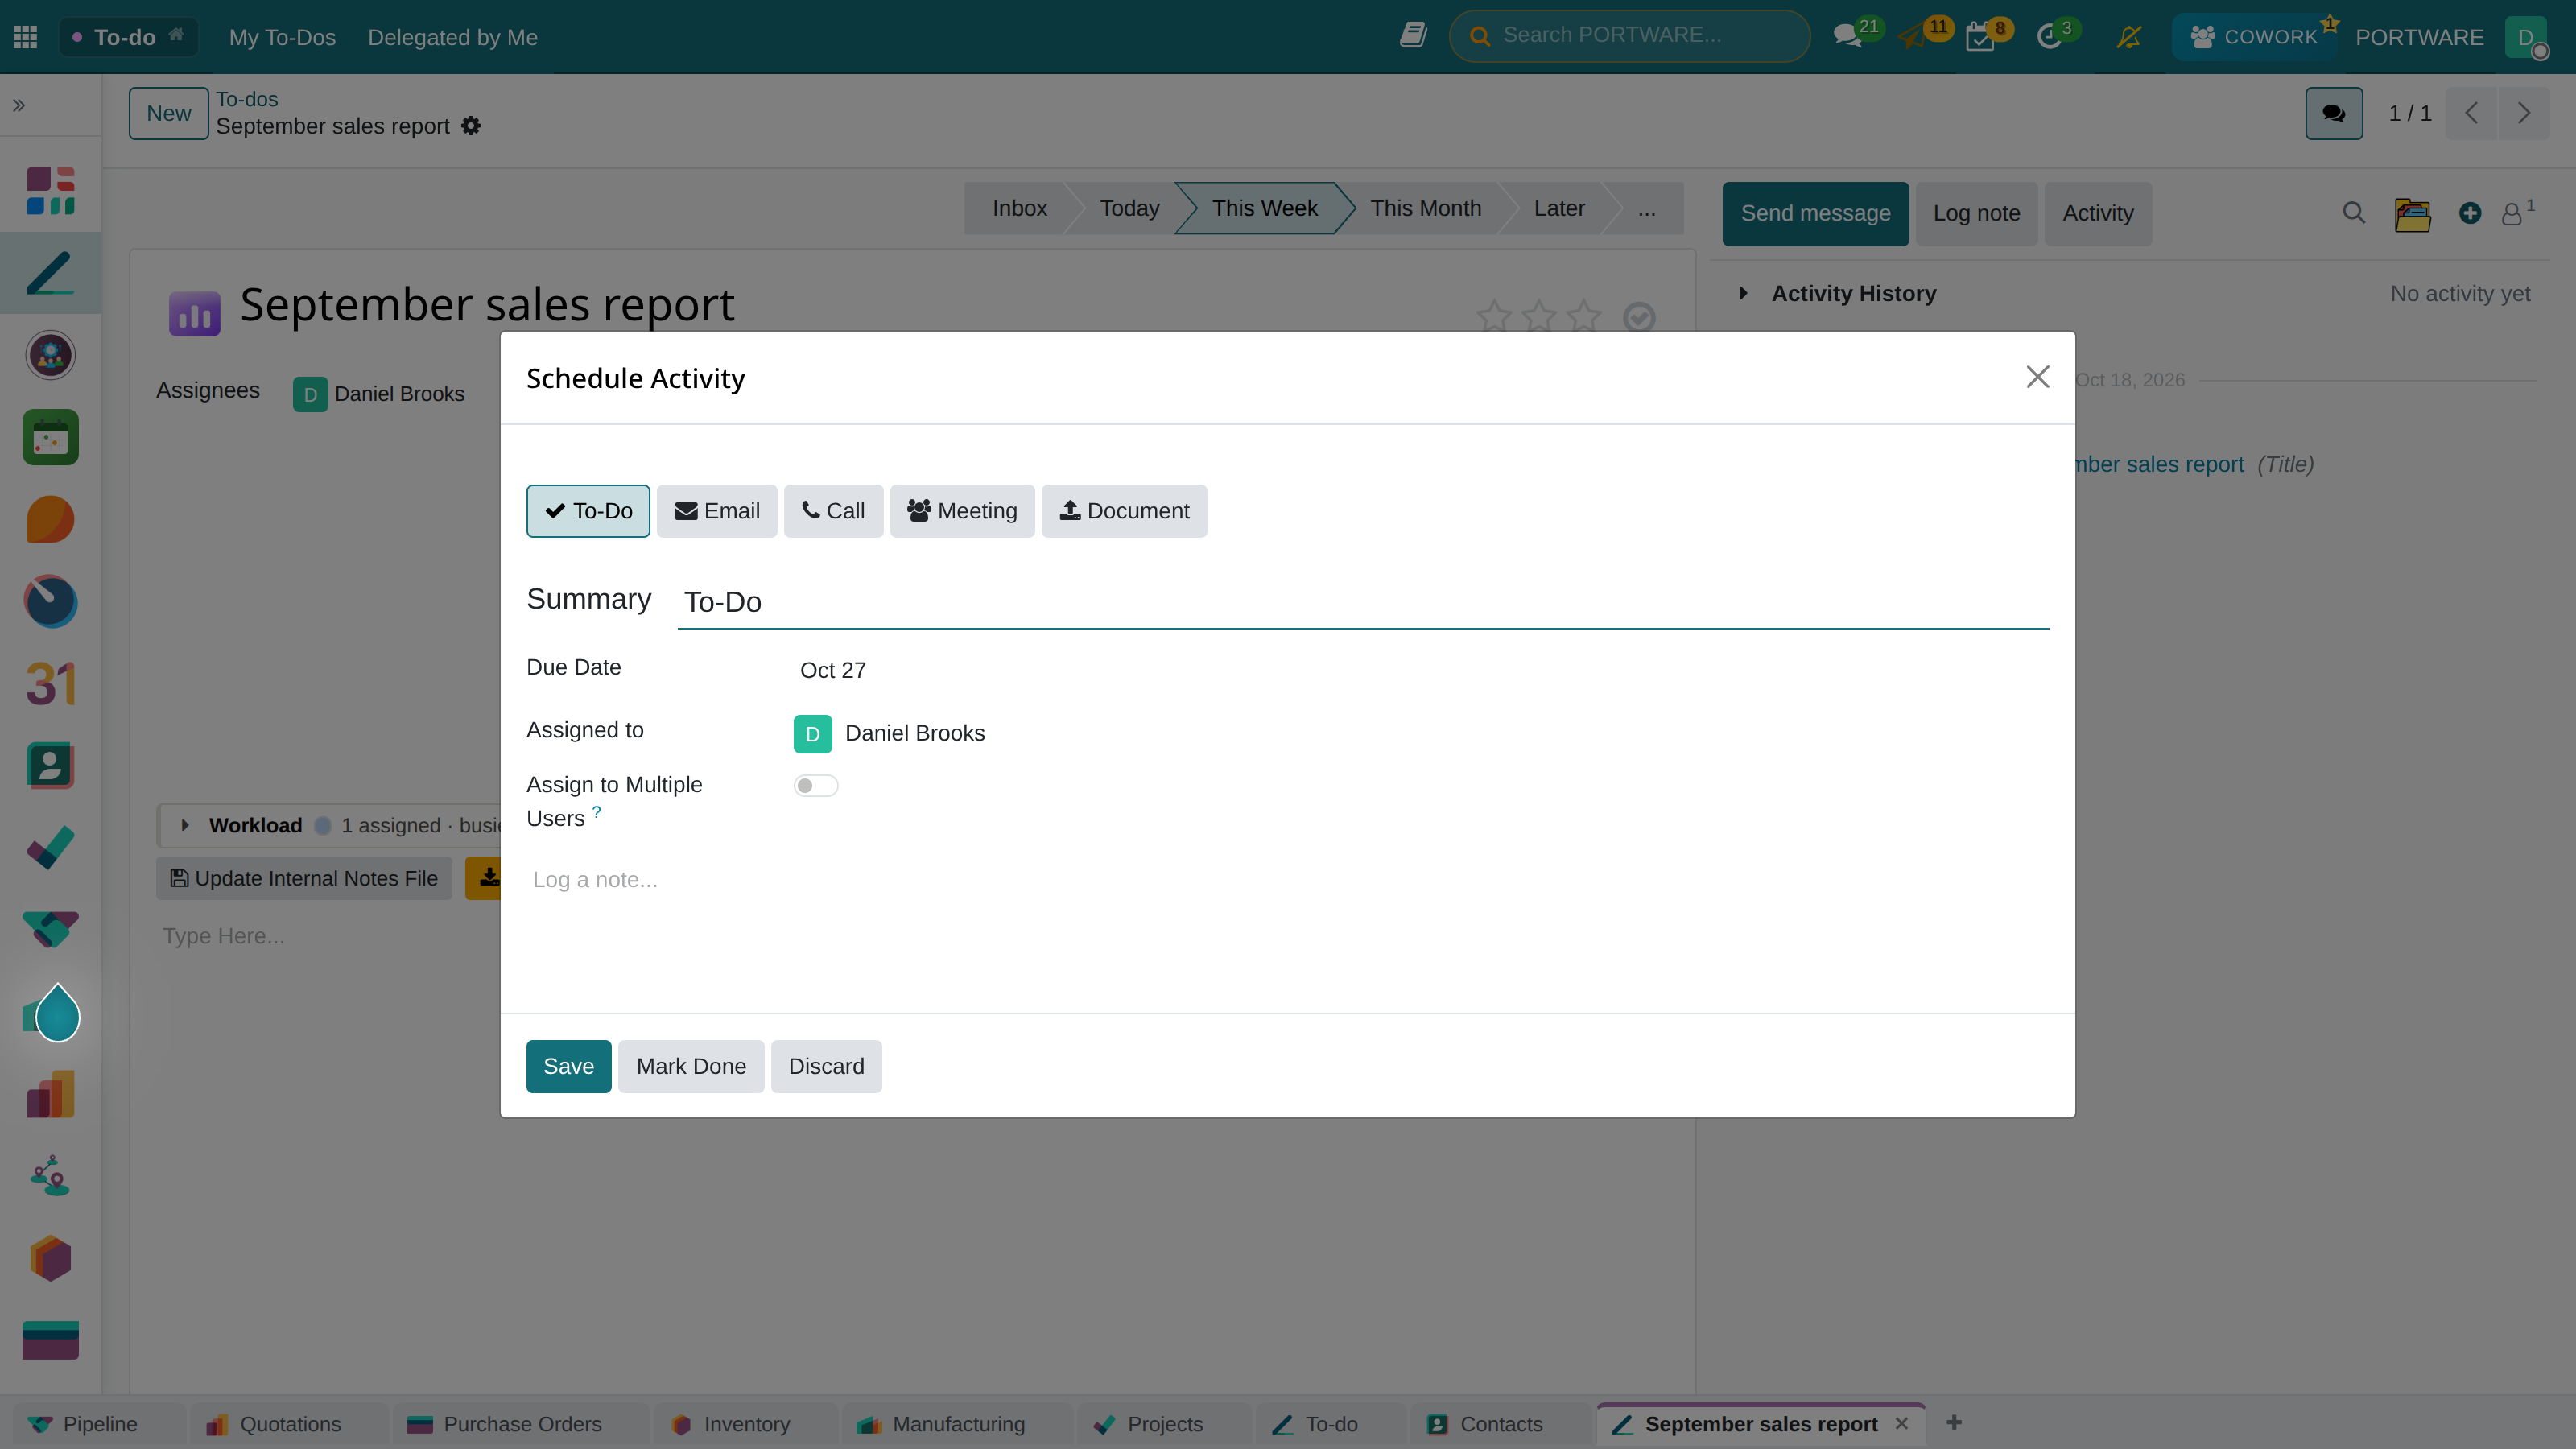The height and width of the screenshot is (1449, 2576).
Task: Mark to-do done via check circle icon
Action: pyautogui.click(x=1639, y=317)
